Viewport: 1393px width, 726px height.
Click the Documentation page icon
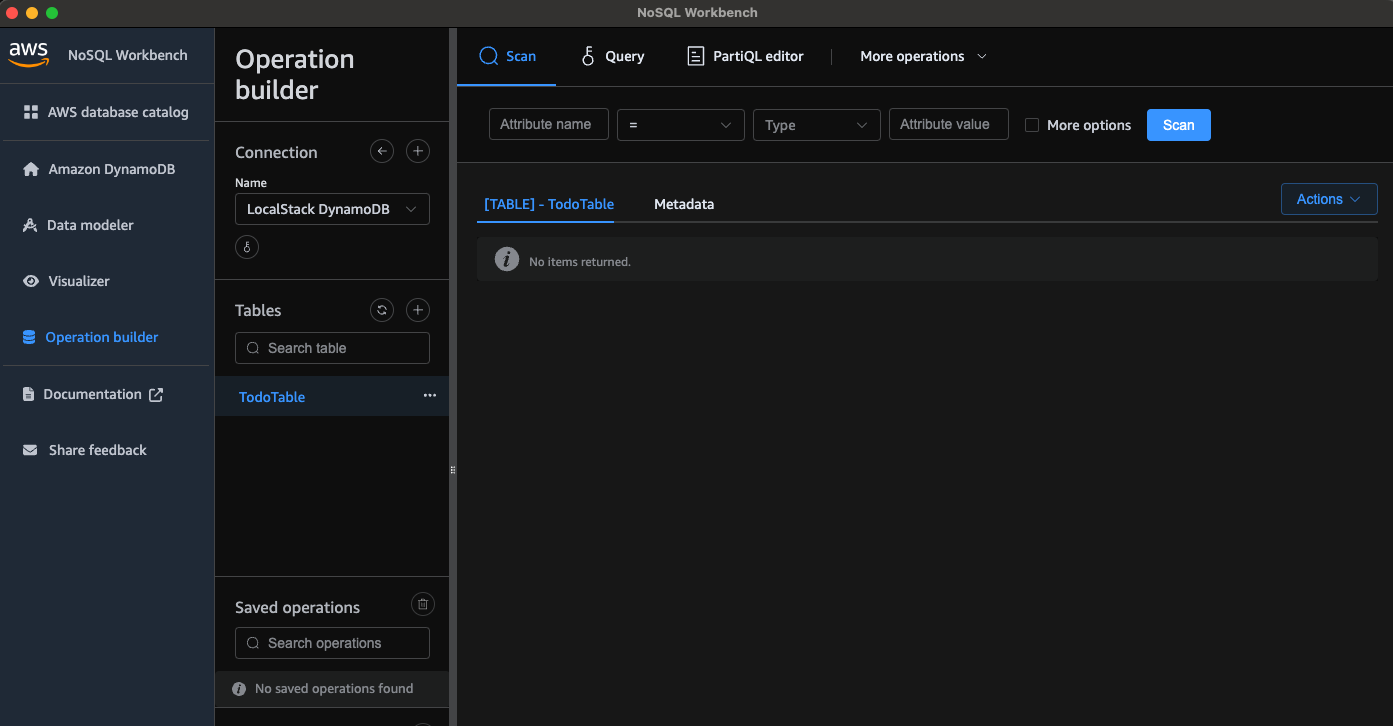coord(28,394)
